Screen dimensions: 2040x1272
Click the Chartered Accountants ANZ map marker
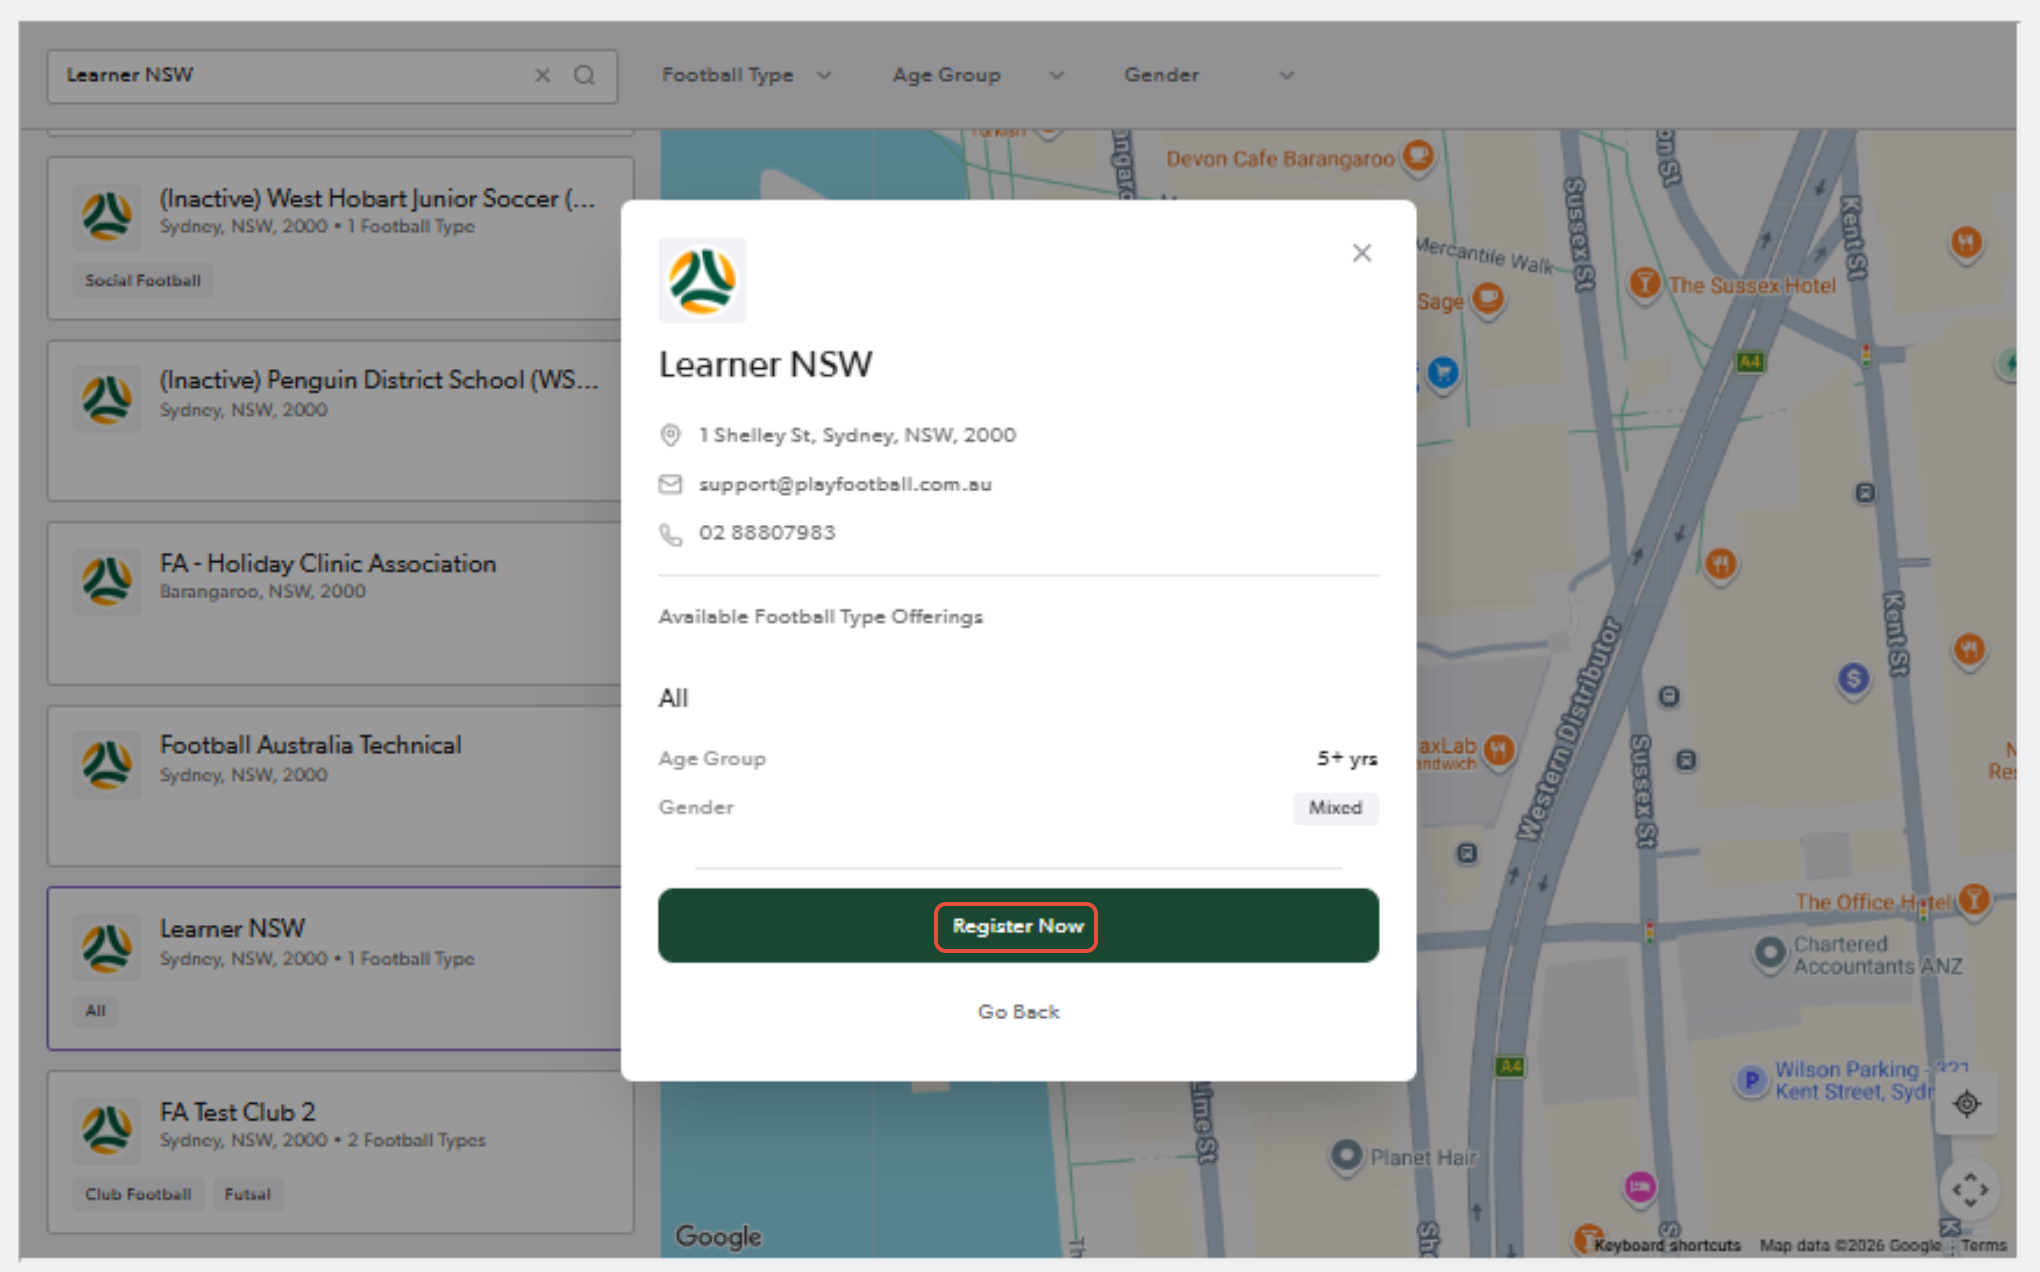1769,952
